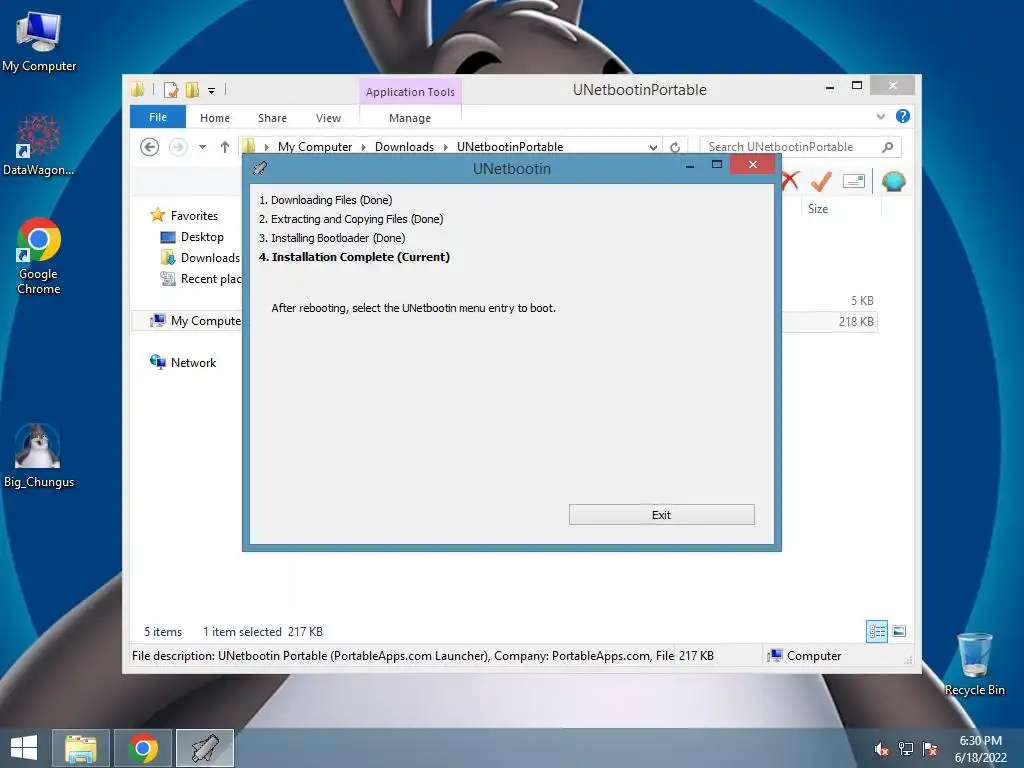
Task: Open the Recycle Bin desktop icon
Action: pos(974,664)
